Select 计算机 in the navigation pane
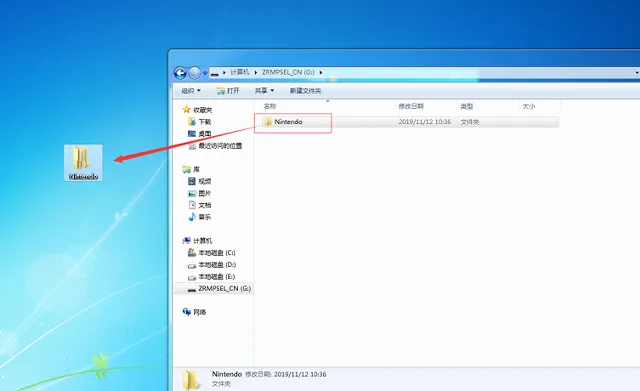Viewport: 640px width, 391px height. (198, 241)
